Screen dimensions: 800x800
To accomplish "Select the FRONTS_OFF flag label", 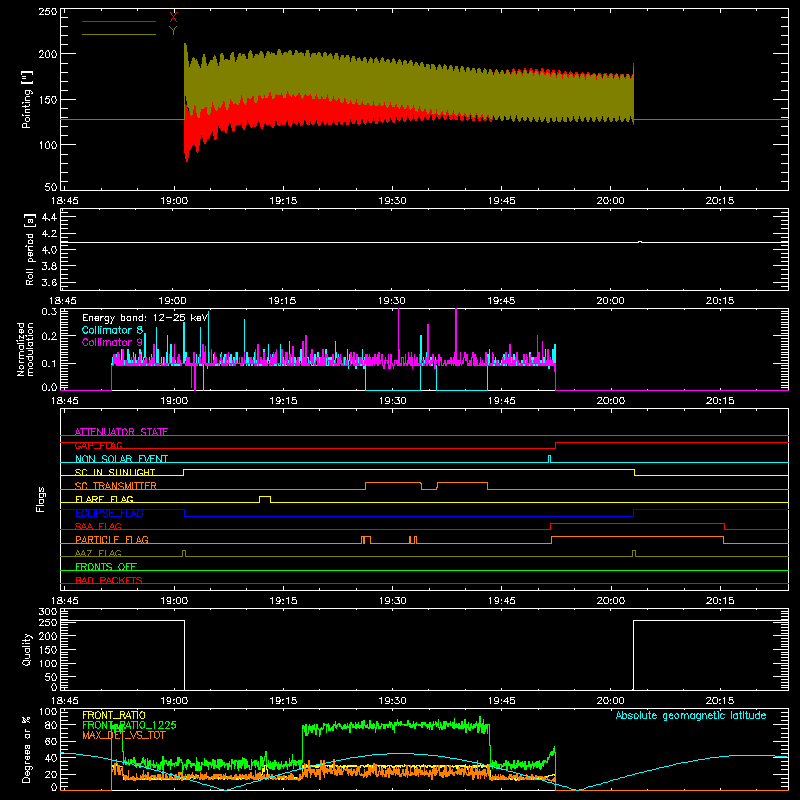I will 106,566.
